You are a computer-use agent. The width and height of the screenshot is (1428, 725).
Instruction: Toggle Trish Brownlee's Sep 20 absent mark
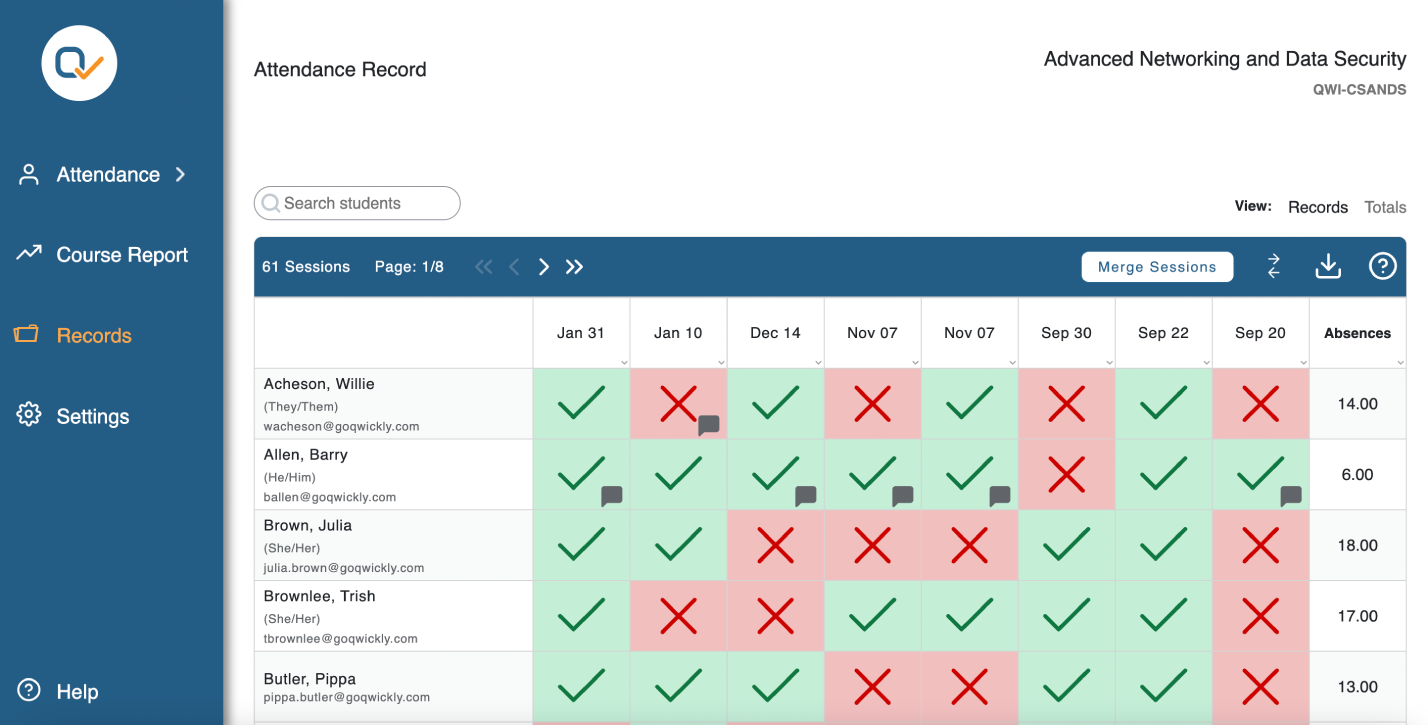point(1260,616)
